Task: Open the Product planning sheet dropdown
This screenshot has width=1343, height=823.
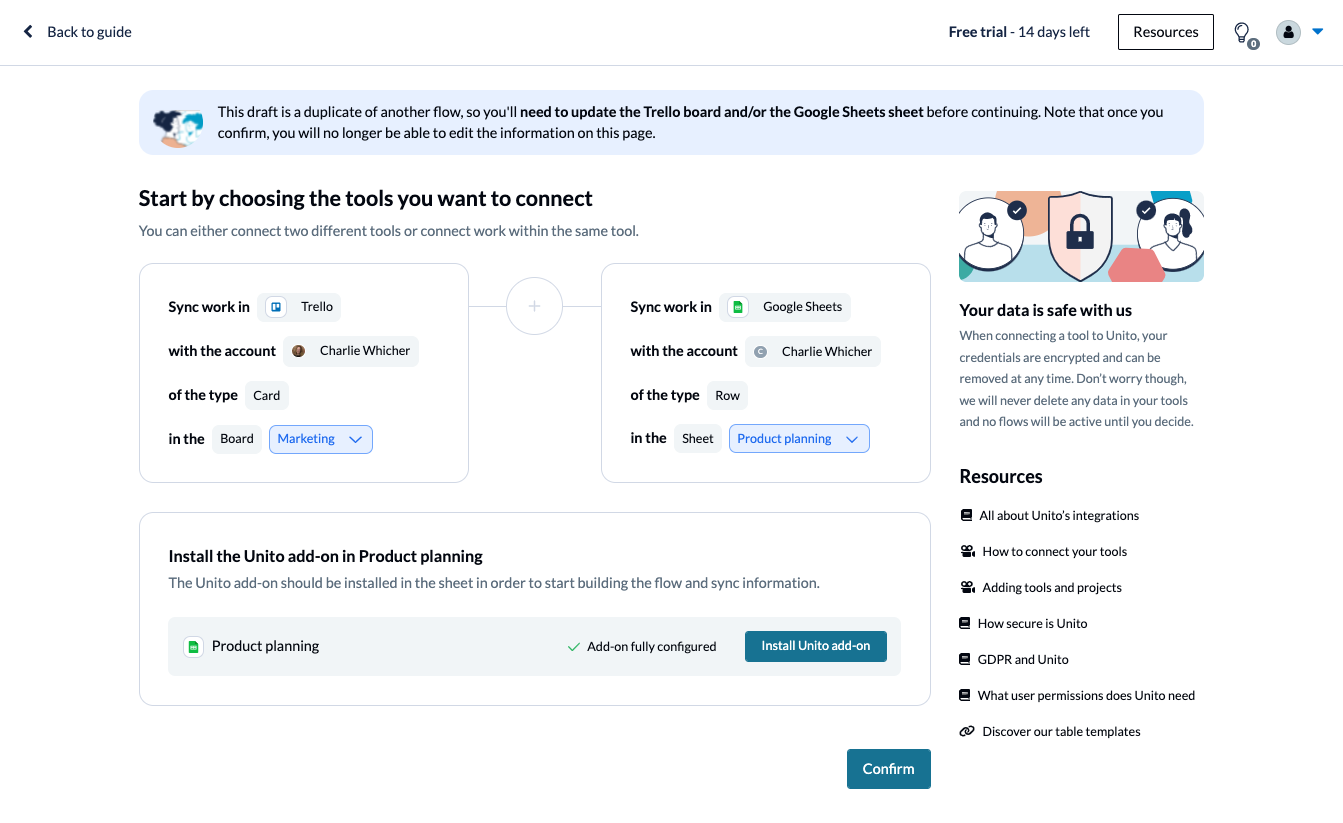Action: [799, 439]
